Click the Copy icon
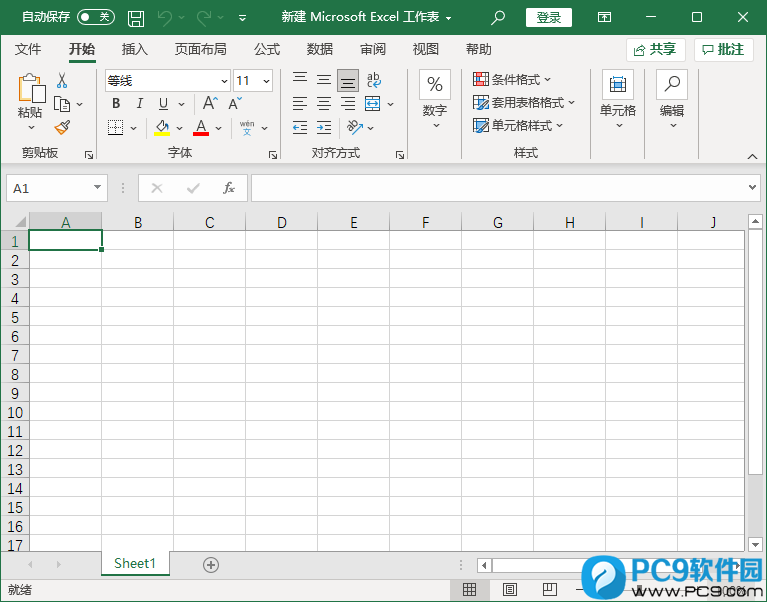Screen dimensions: 767x602 (62, 104)
